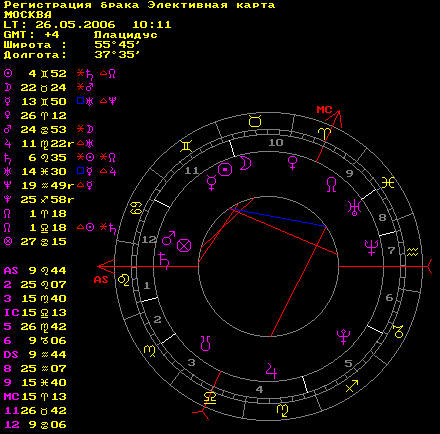The image size is (440, 434).
Task: Click the Pluto glyph in house 5
Action: click(x=343, y=336)
